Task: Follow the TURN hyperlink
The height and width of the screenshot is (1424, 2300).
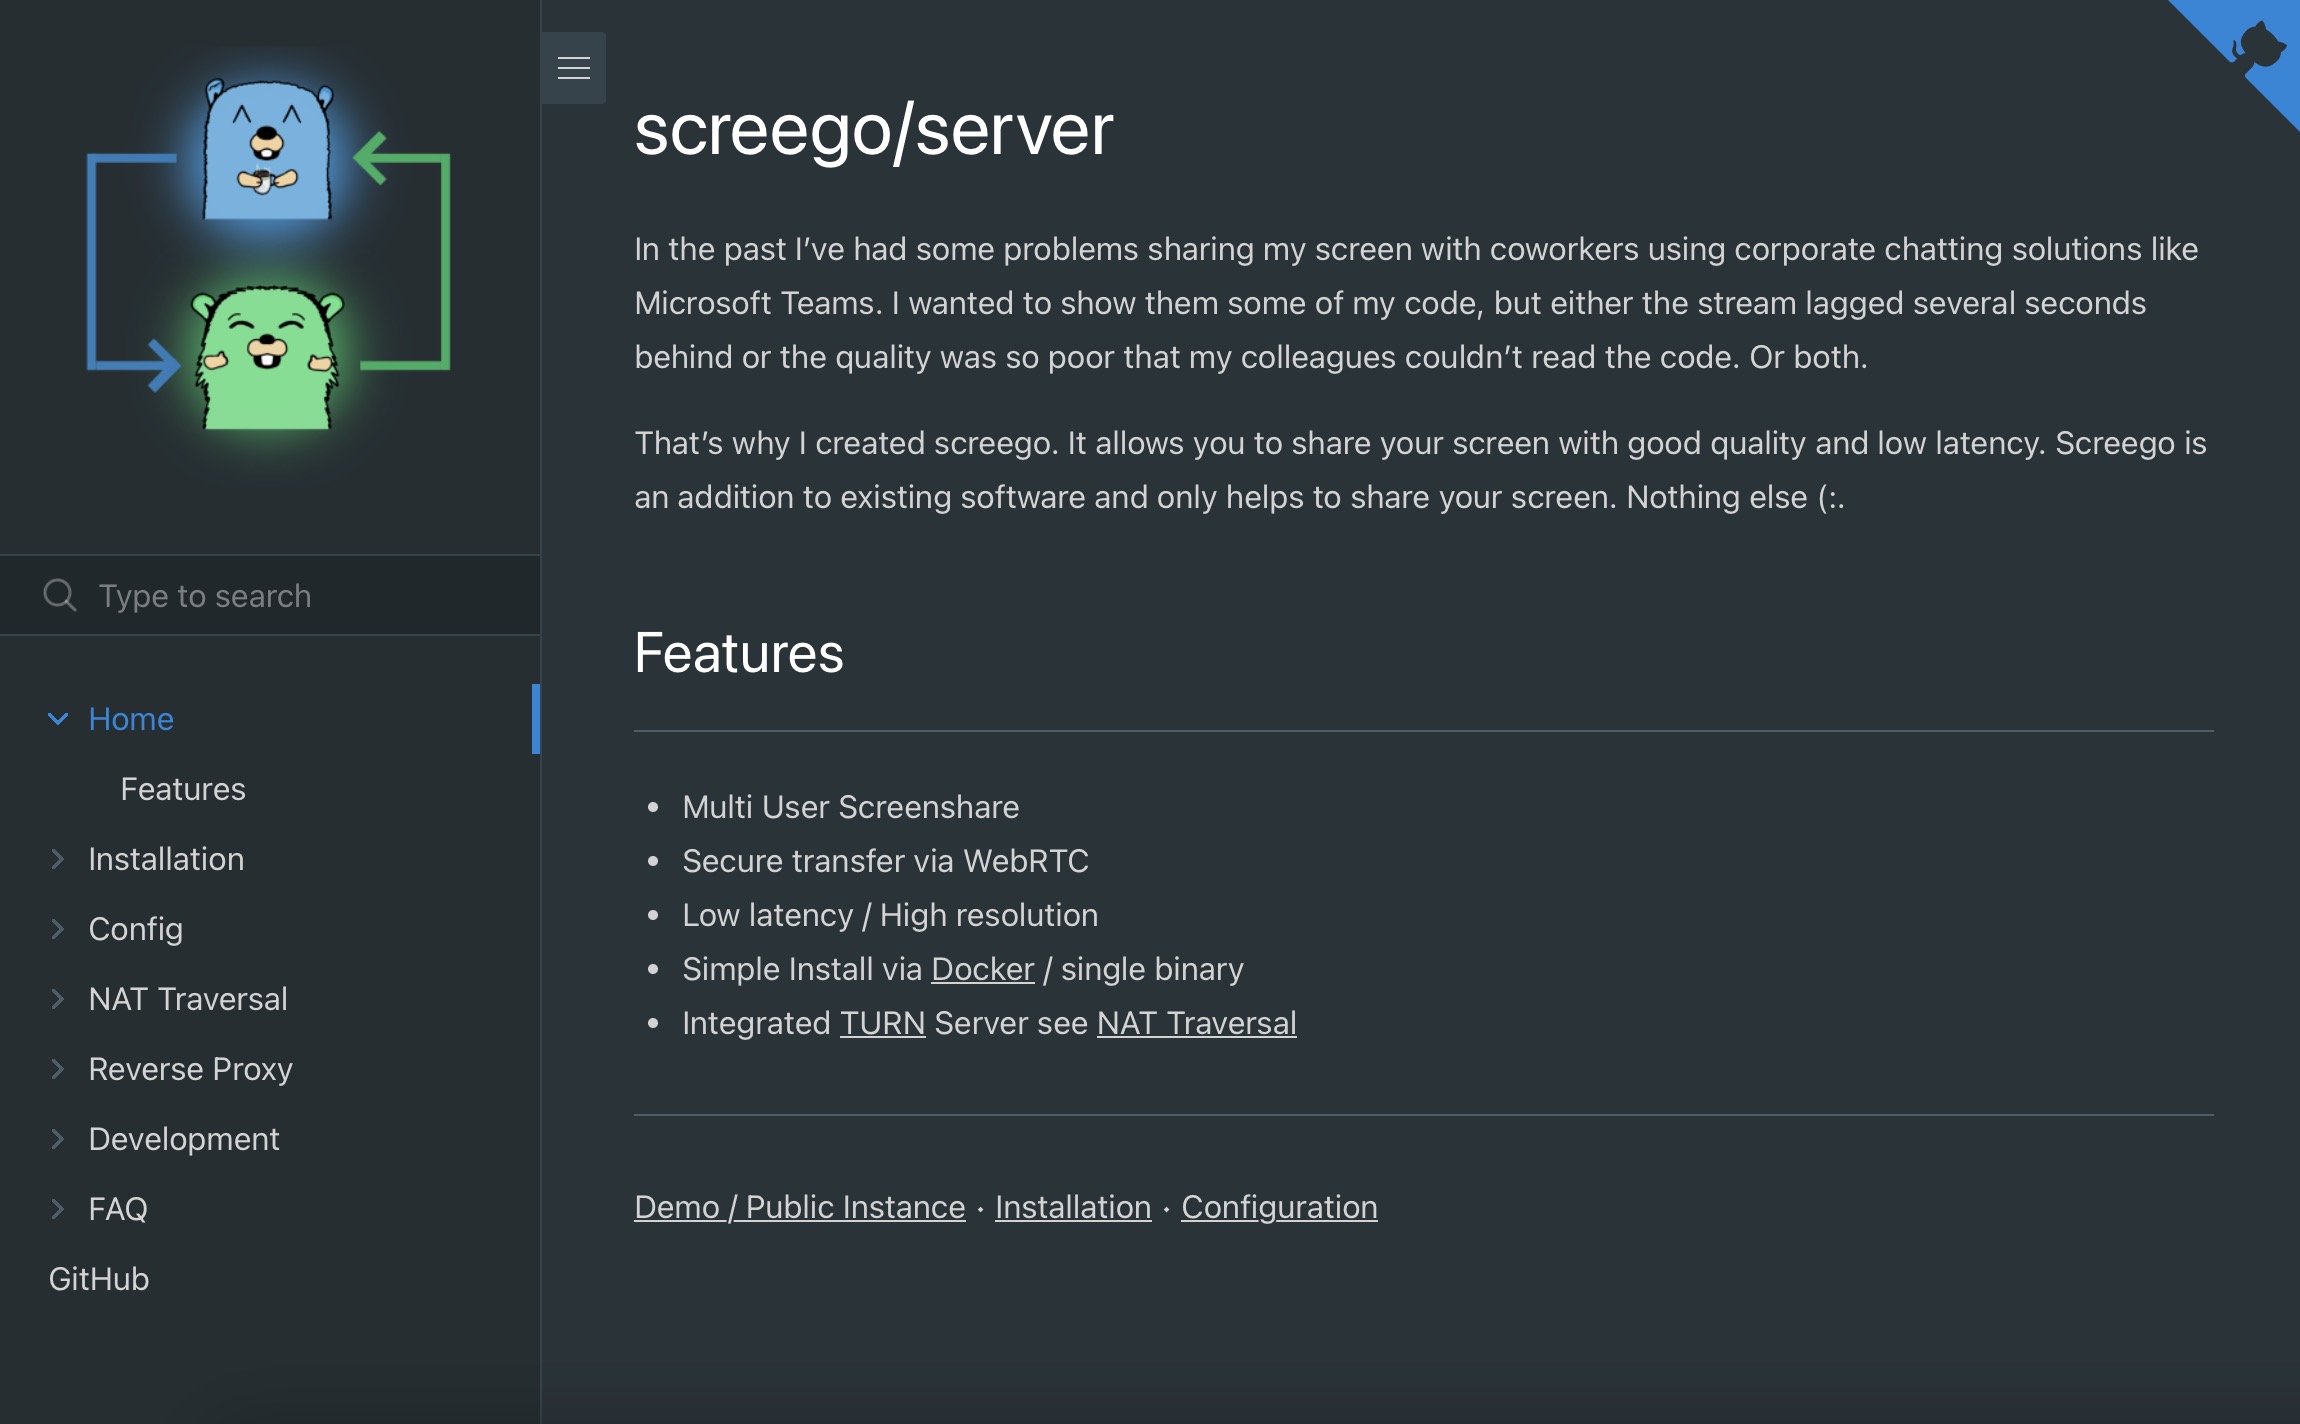Action: (882, 1023)
